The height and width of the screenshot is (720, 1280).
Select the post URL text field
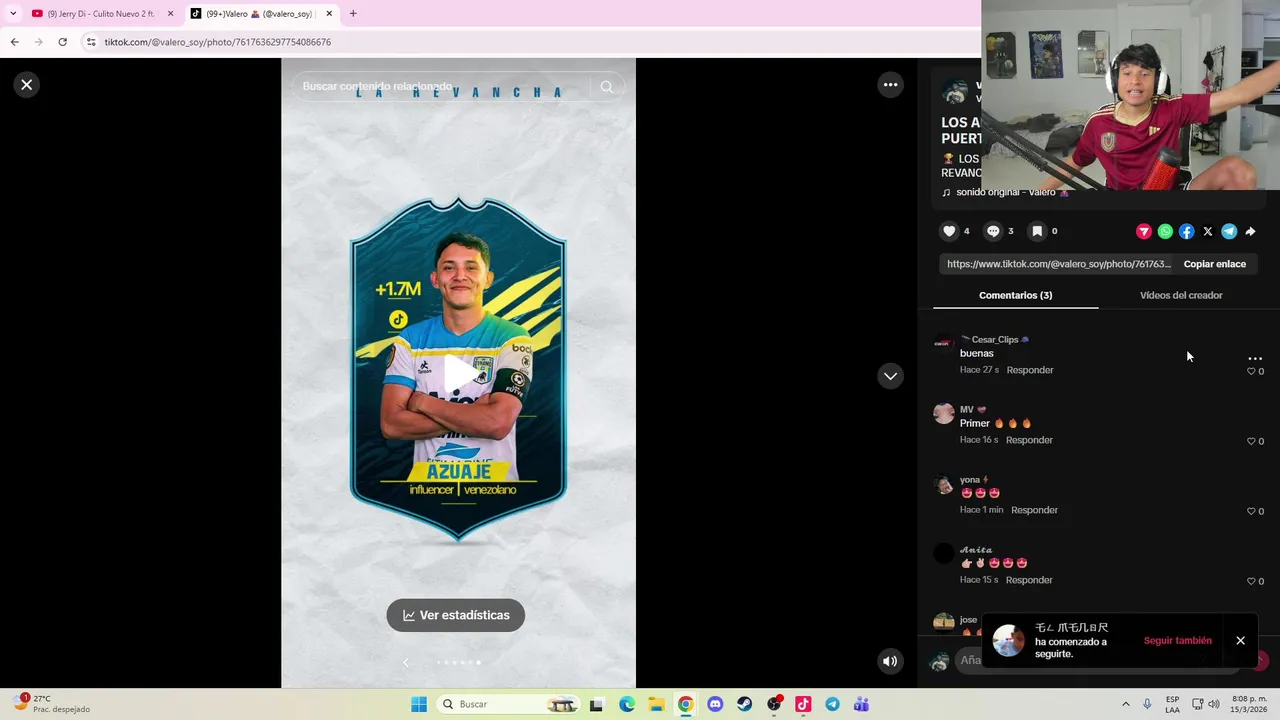tap(1058, 264)
